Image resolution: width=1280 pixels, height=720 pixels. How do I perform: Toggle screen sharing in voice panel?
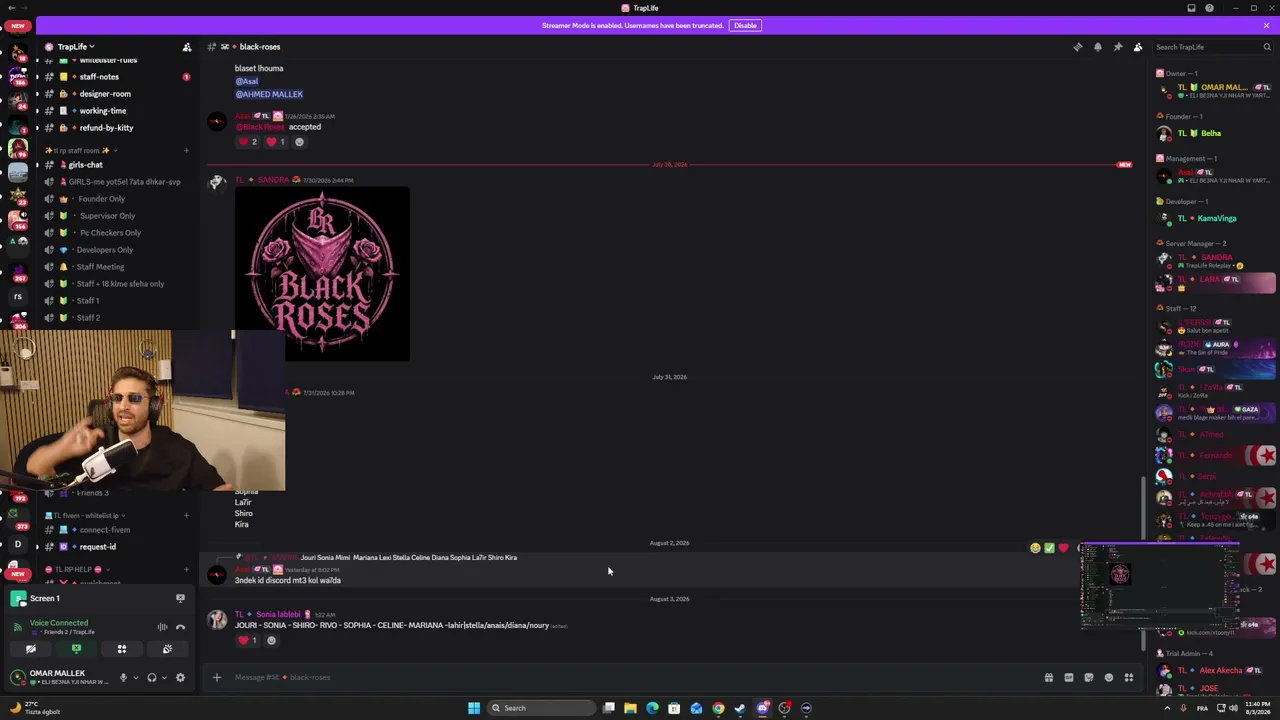tap(76, 649)
